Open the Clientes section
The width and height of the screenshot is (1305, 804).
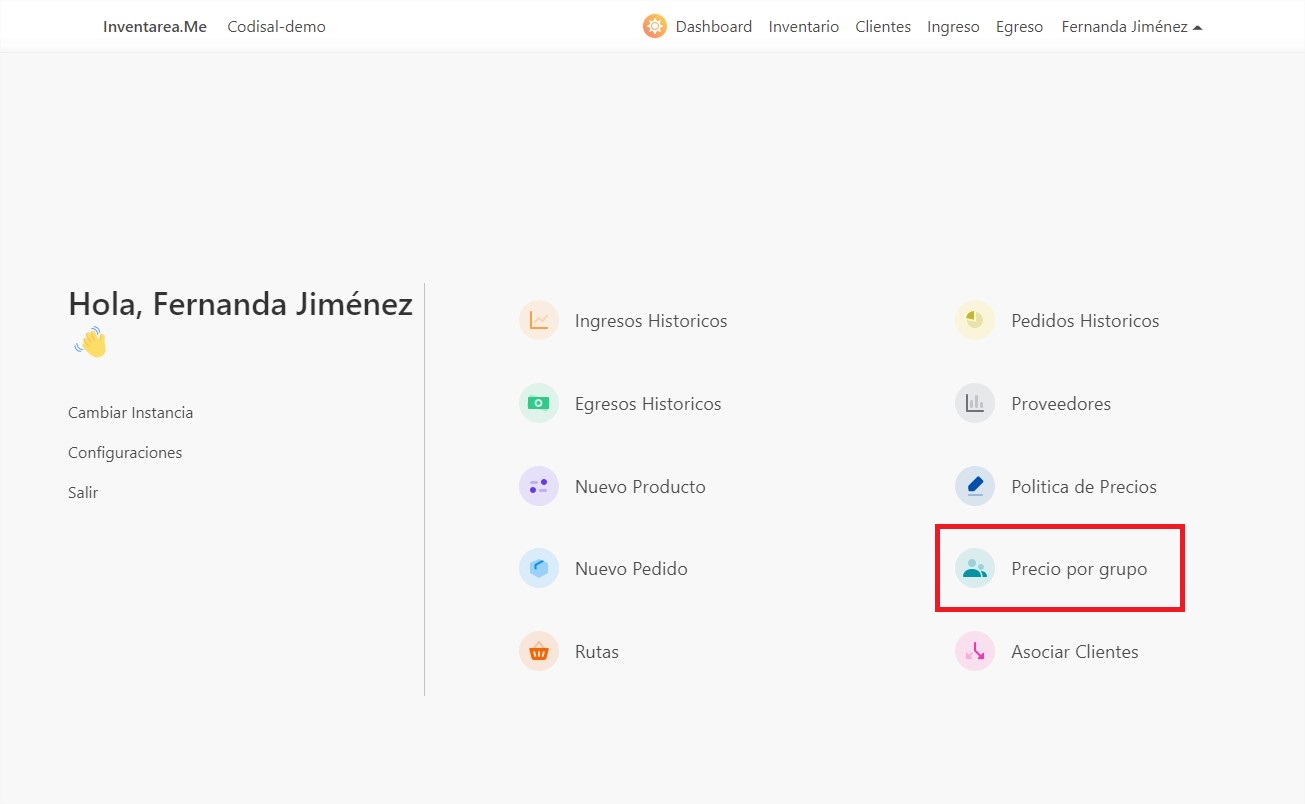coord(882,26)
